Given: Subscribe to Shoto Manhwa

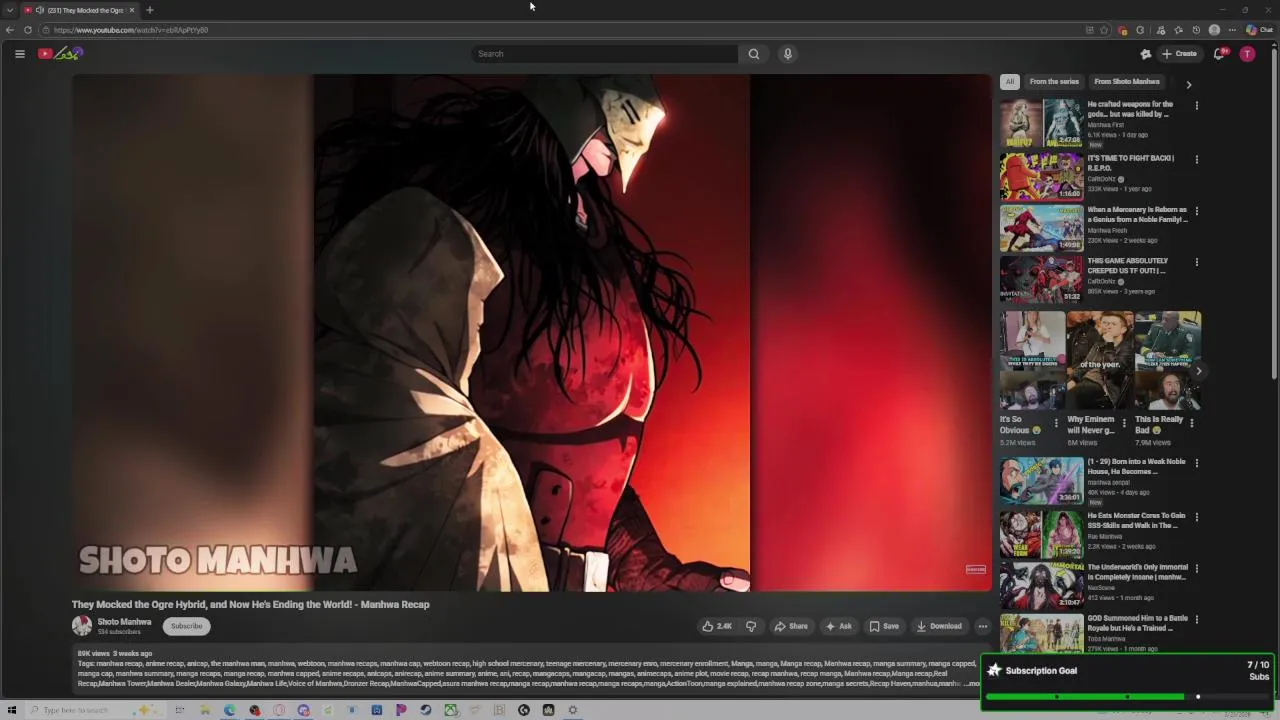Looking at the screenshot, I should 186,626.
